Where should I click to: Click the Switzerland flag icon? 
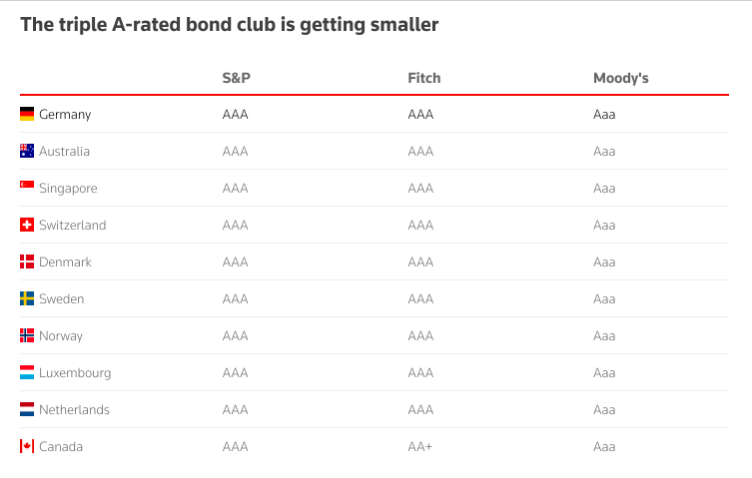(x=27, y=225)
